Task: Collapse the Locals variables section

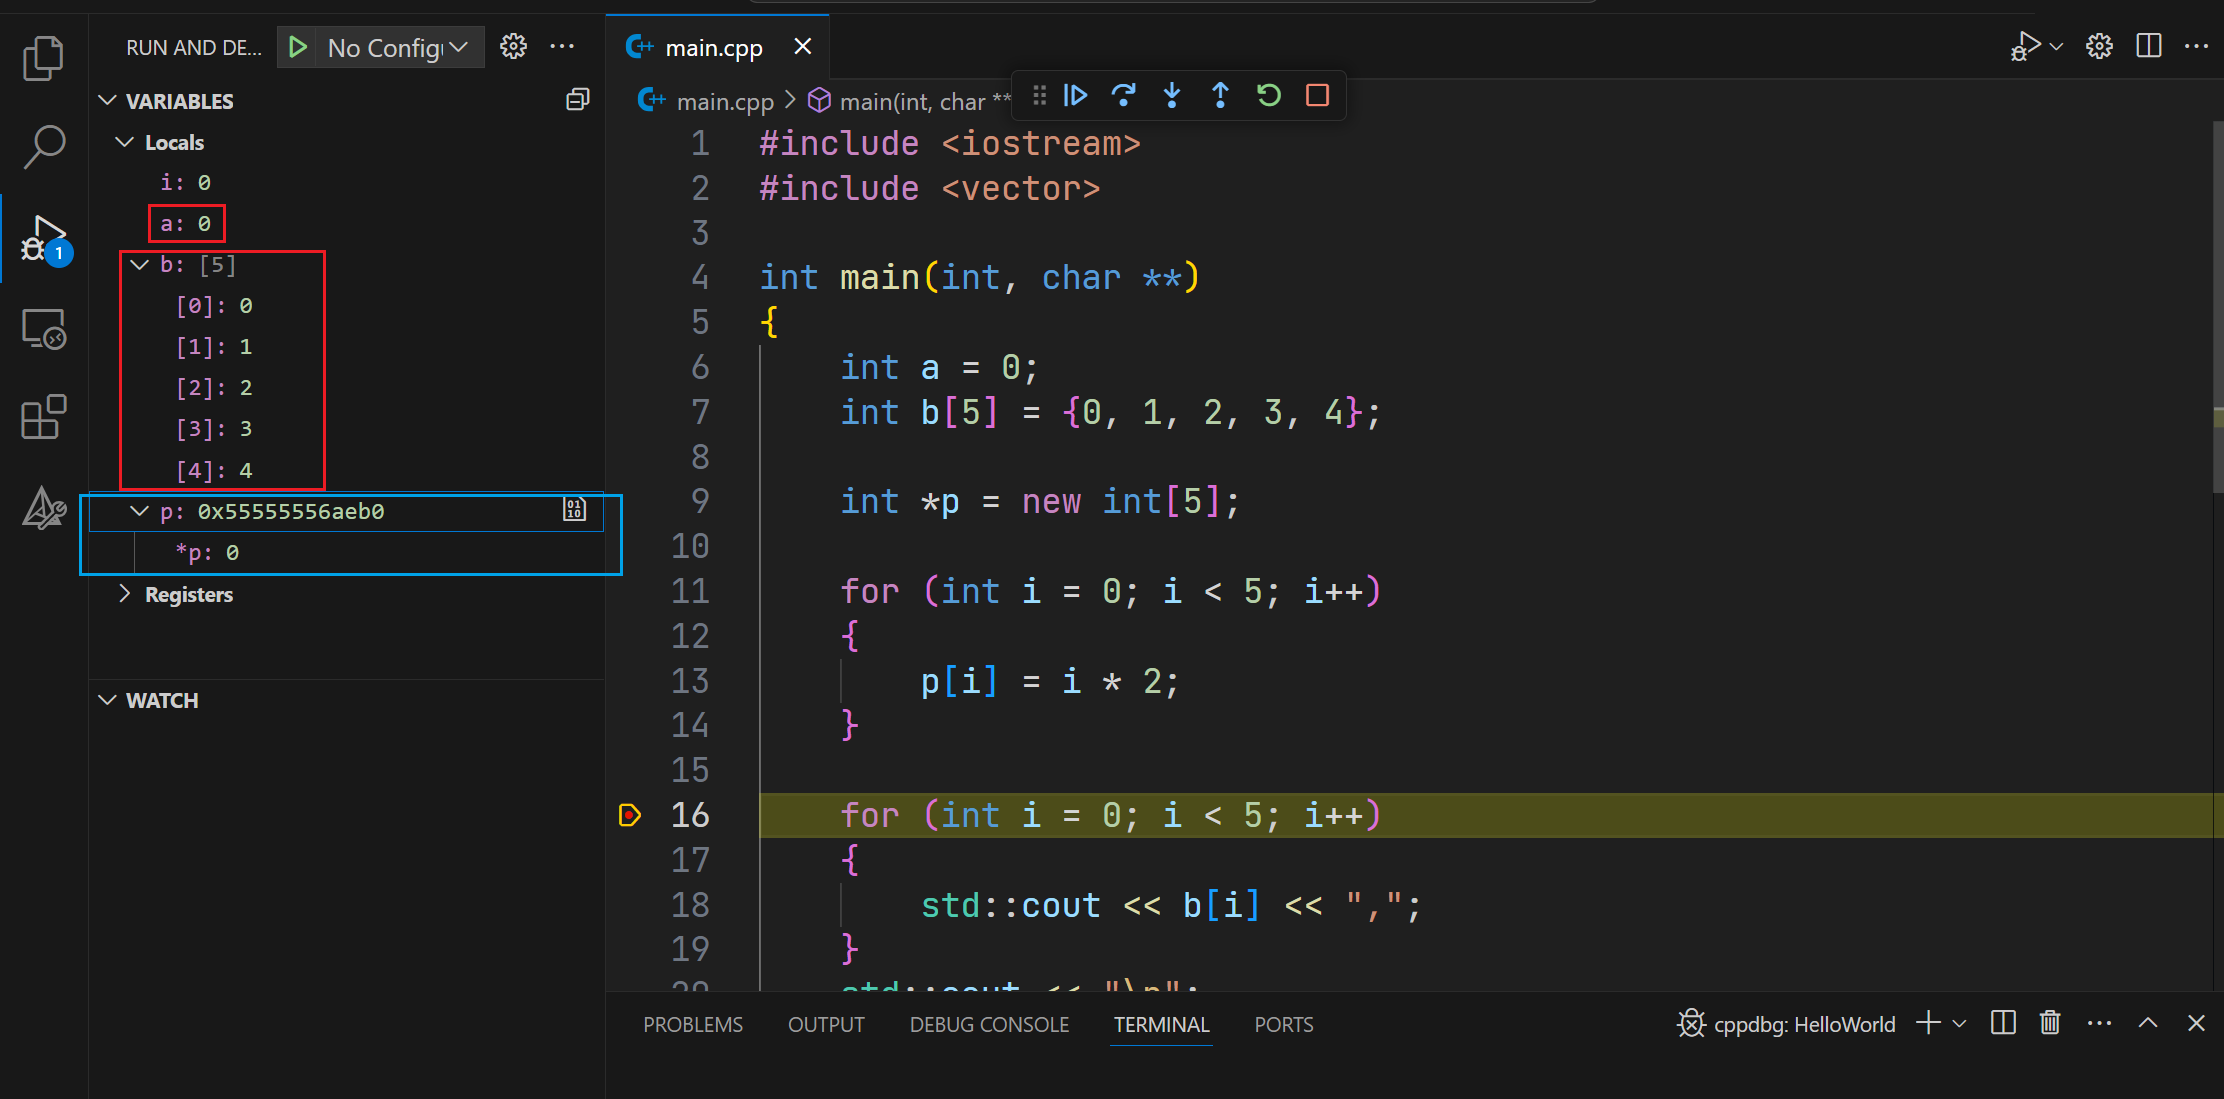Action: [128, 140]
